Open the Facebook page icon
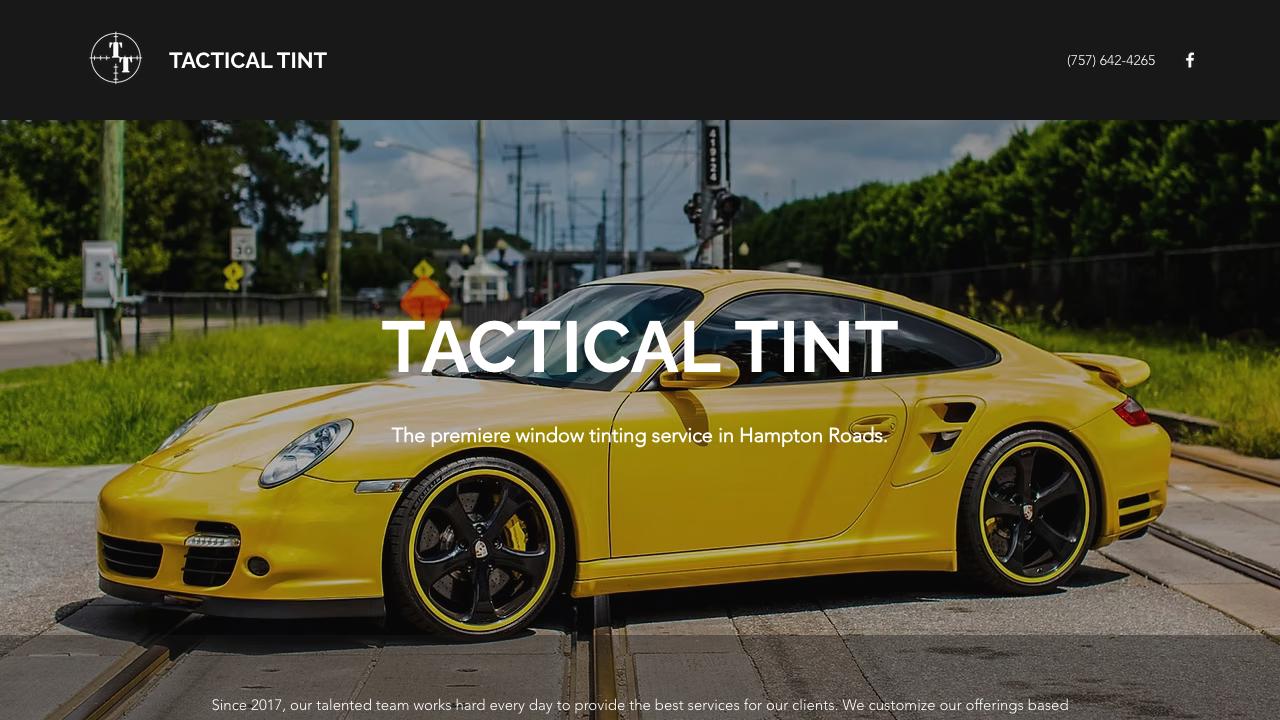Image resolution: width=1280 pixels, height=720 pixels. pyautogui.click(x=1190, y=60)
